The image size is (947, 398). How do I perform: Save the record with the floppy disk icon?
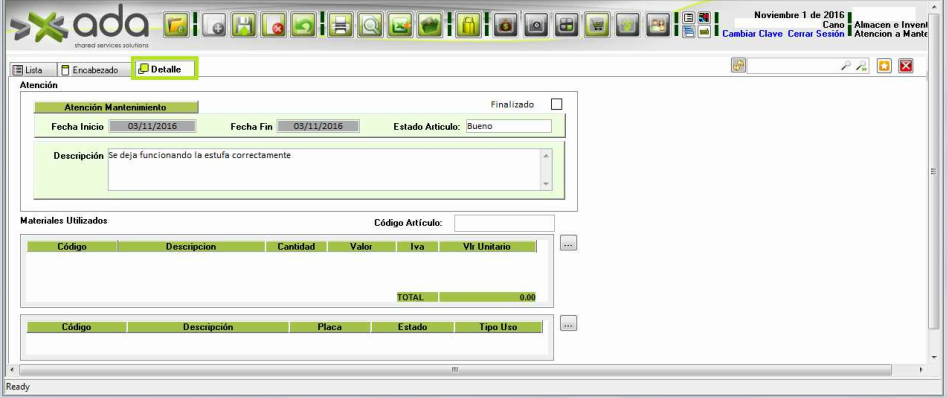point(244,25)
